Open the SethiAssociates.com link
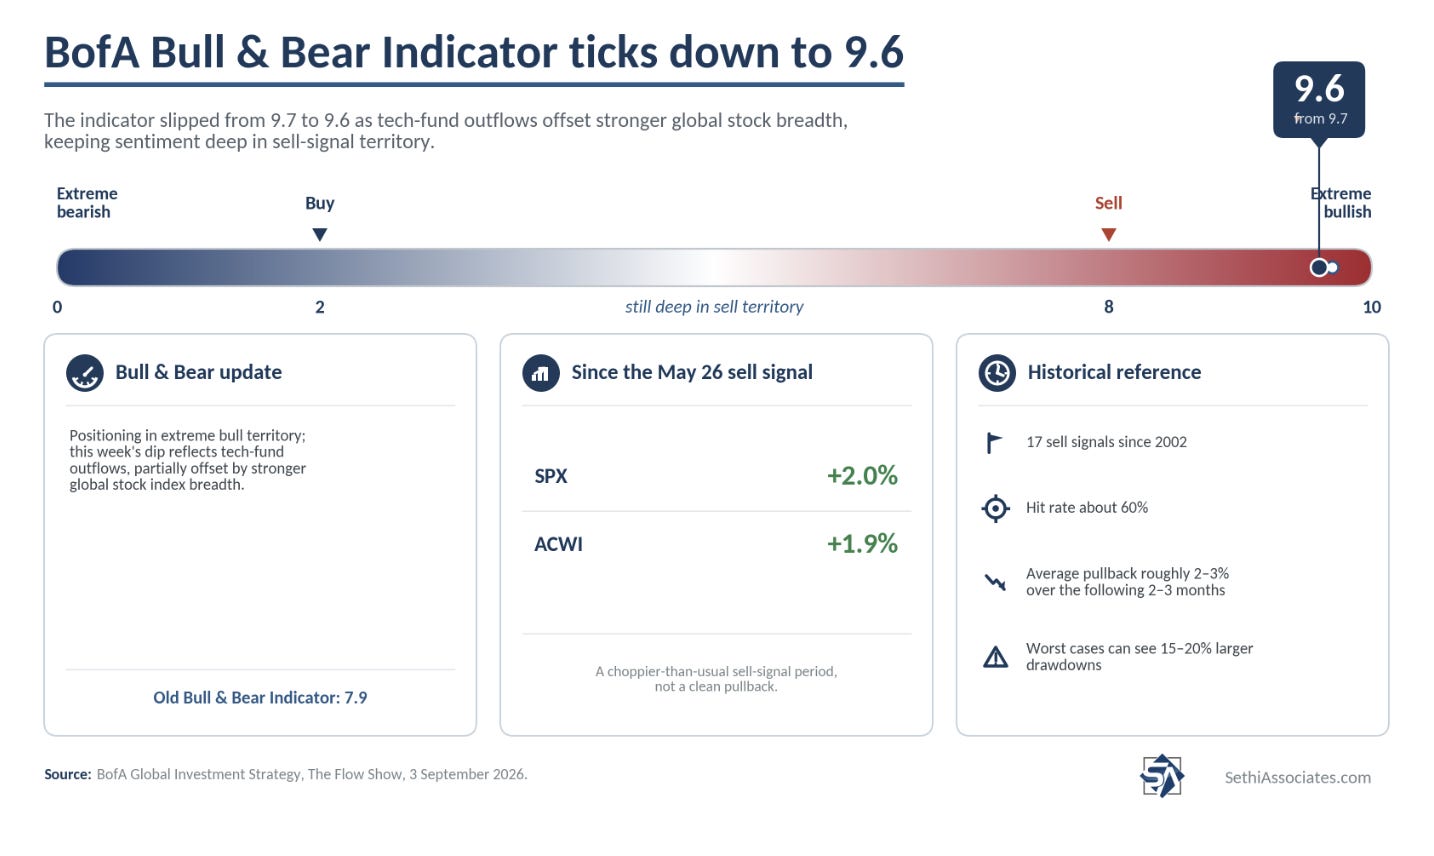This screenshot has width=1434, height=856. point(1297,778)
